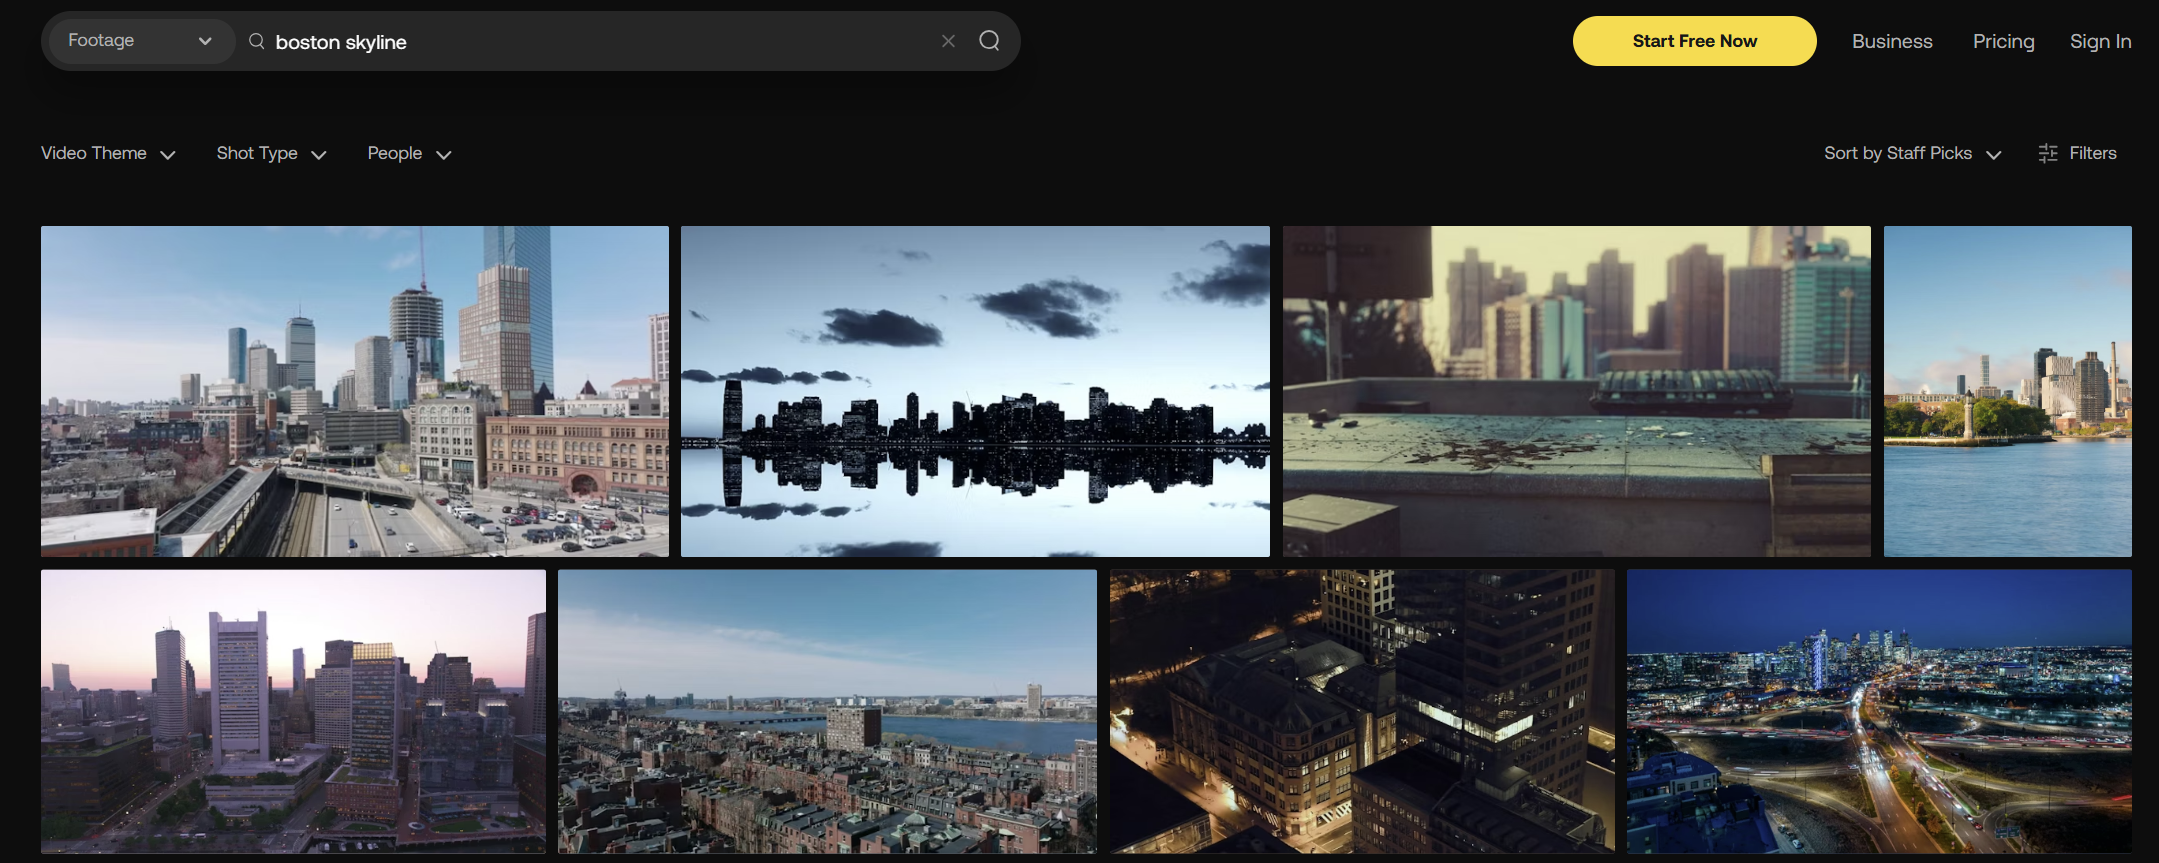The height and width of the screenshot is (863, 2159).
Task: Expand the Shot Type filter
Action: pos(271,153)
